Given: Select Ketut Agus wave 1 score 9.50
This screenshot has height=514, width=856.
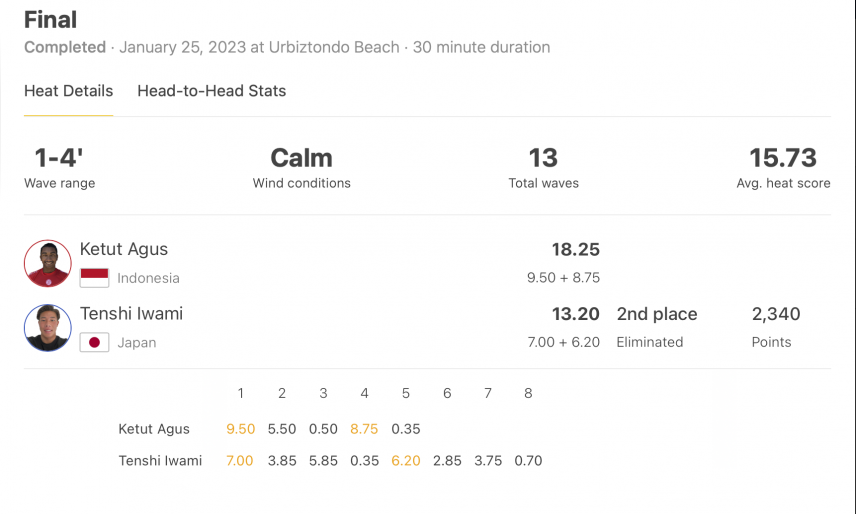Looking at the screenshot, I should click(241, 429).
